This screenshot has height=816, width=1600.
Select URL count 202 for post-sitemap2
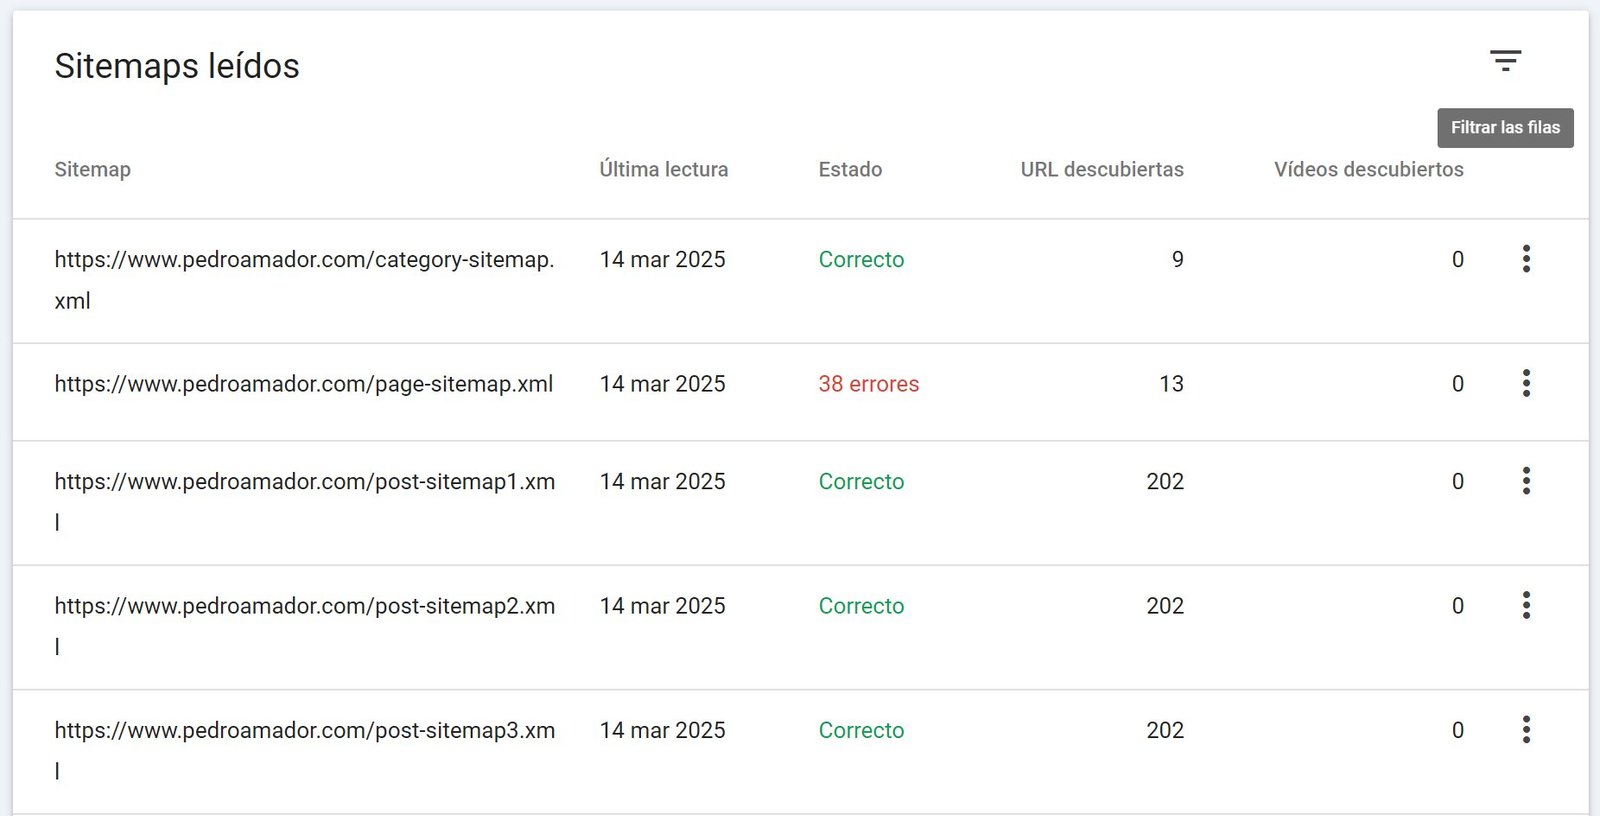1165,606
